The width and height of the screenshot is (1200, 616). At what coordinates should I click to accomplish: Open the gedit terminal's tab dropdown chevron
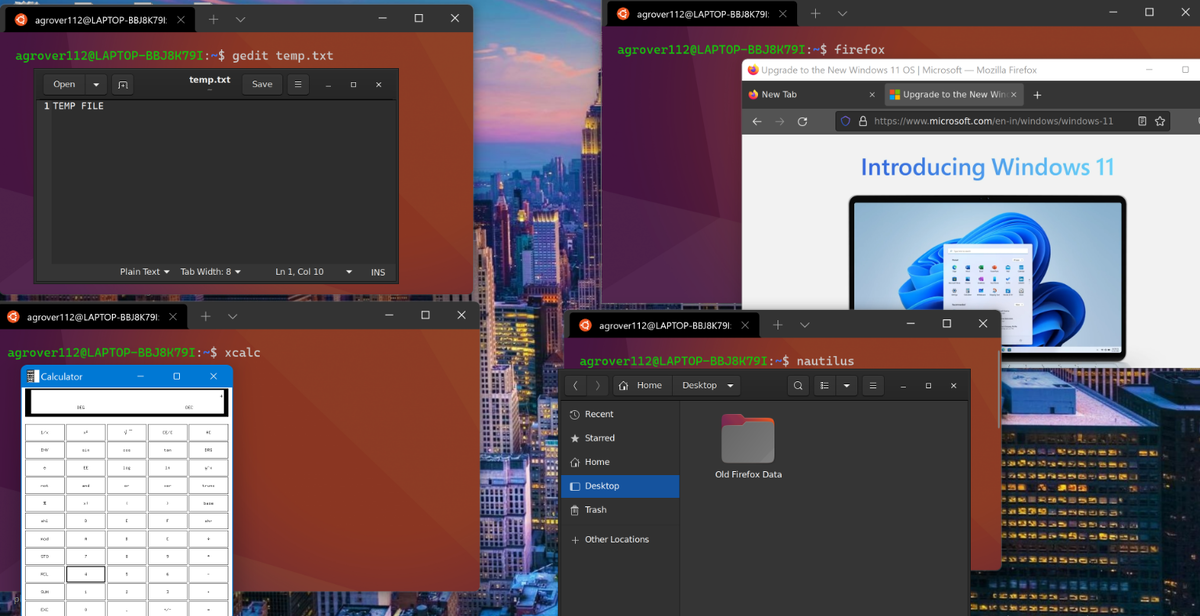click(240, 19)
